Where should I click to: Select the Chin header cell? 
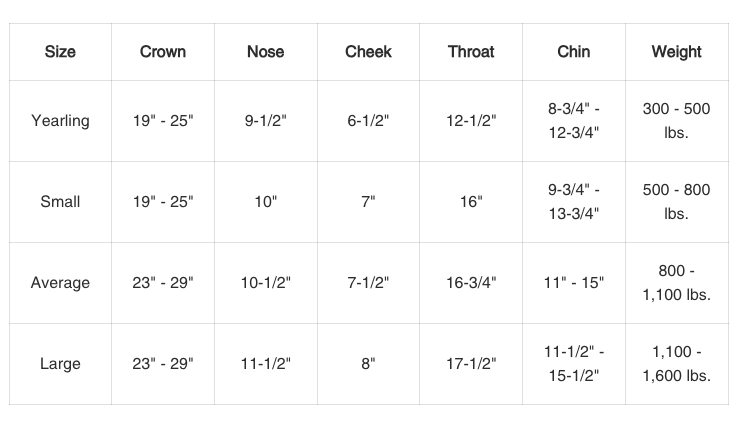tap(574, 52)
